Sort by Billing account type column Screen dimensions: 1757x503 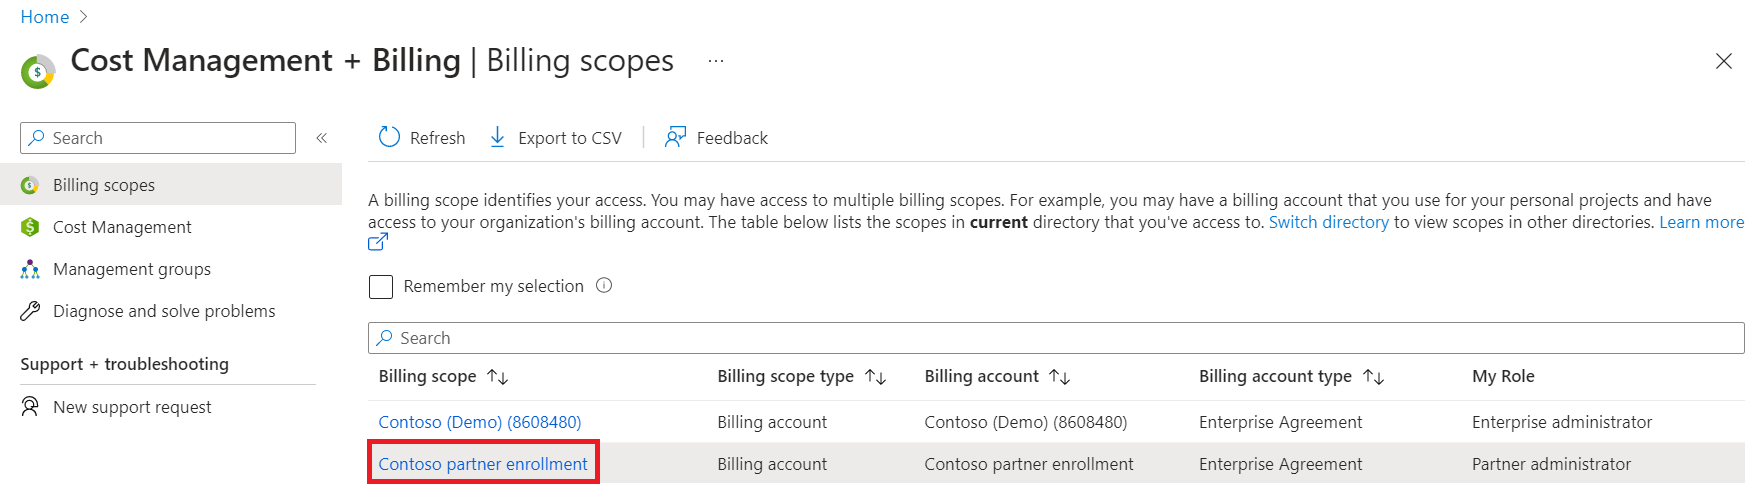tap(1374, 377)
